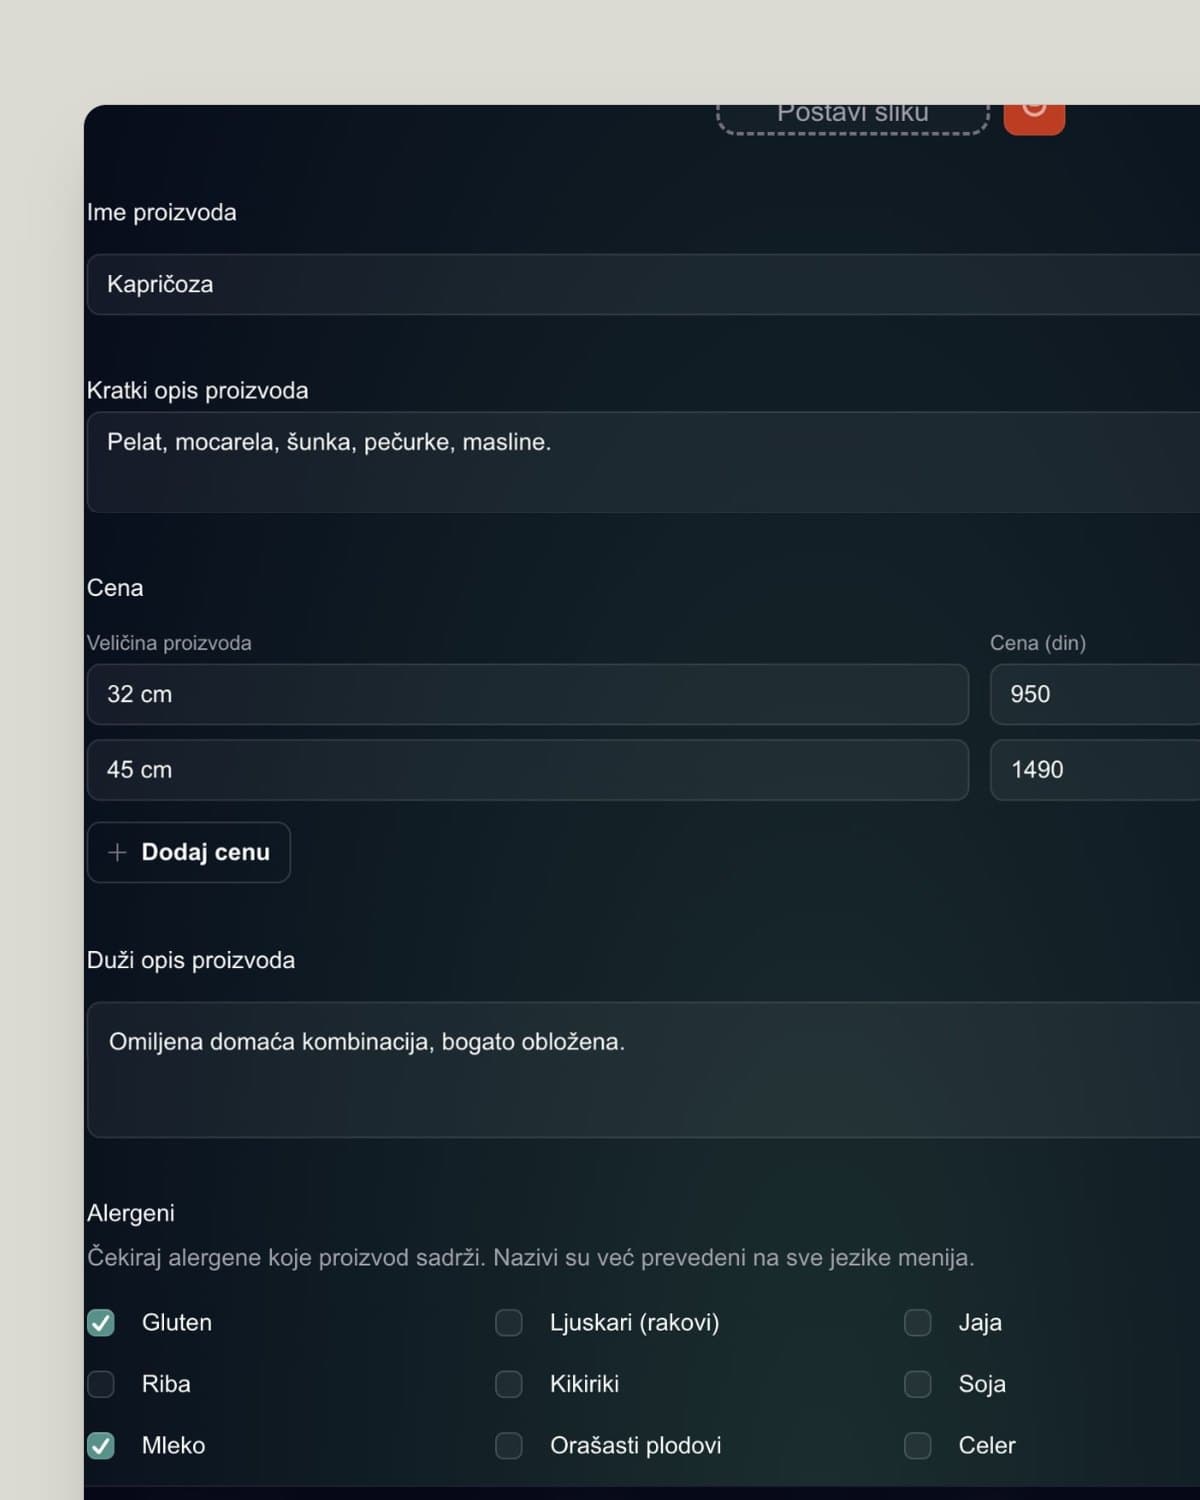Screen dimensions: 1200x1500
Task: Check the Celer allergen checkbox
Action: [918, 1446]
